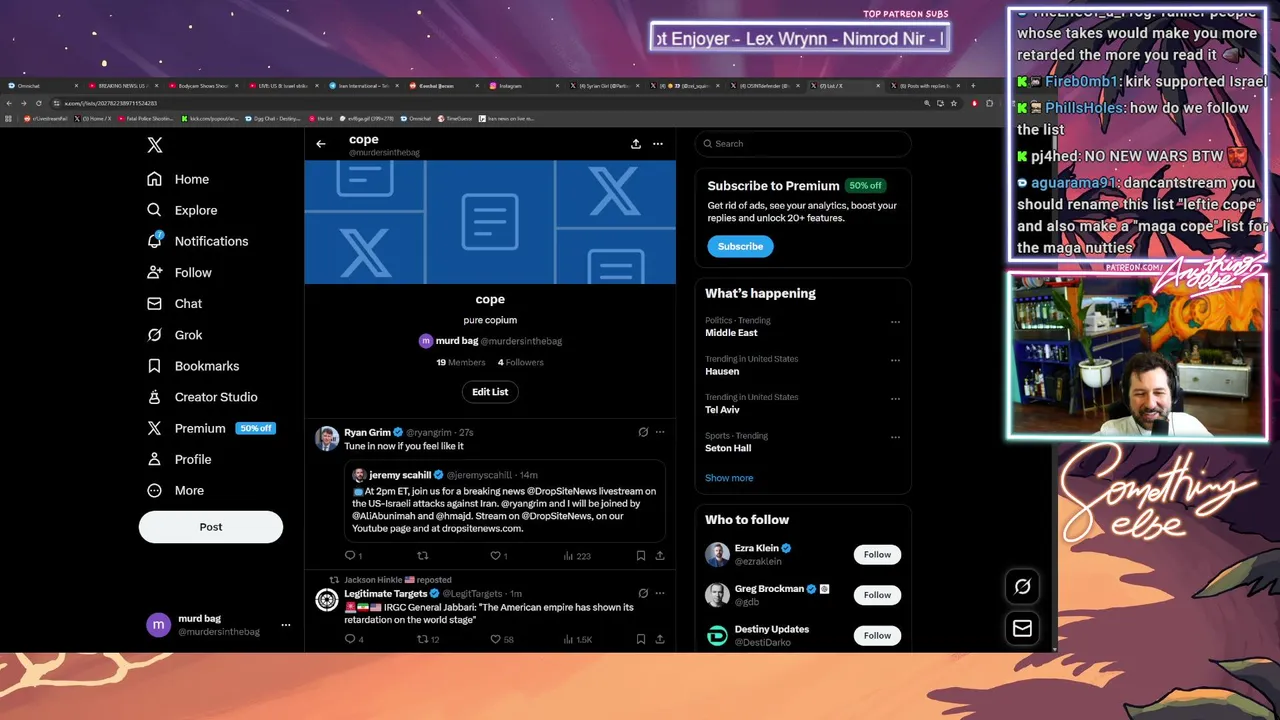Open more options on Legitimate Targets post
This screenshot has width=1280, height=720.
tap(659, 593)
